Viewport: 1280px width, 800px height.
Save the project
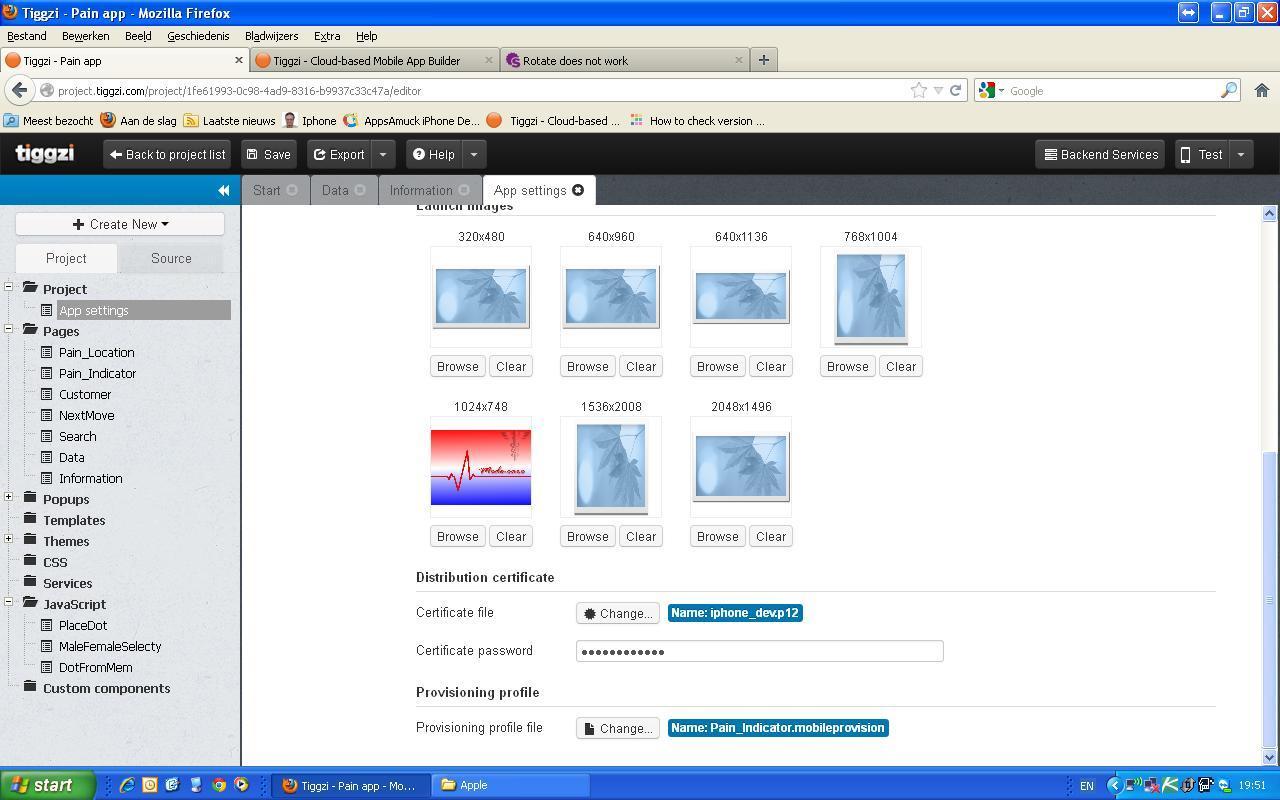click(x=268, y=155)
